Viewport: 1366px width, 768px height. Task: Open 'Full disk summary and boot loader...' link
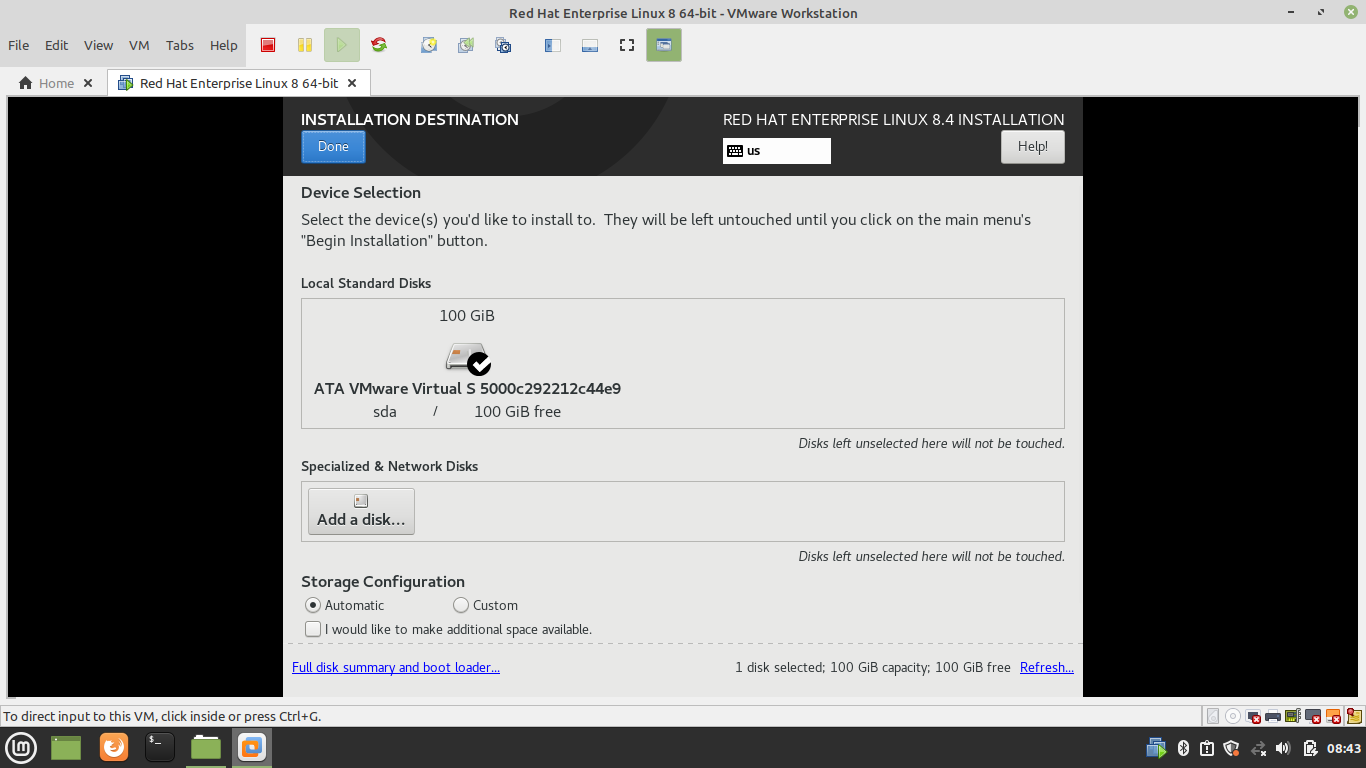point(396,667)
